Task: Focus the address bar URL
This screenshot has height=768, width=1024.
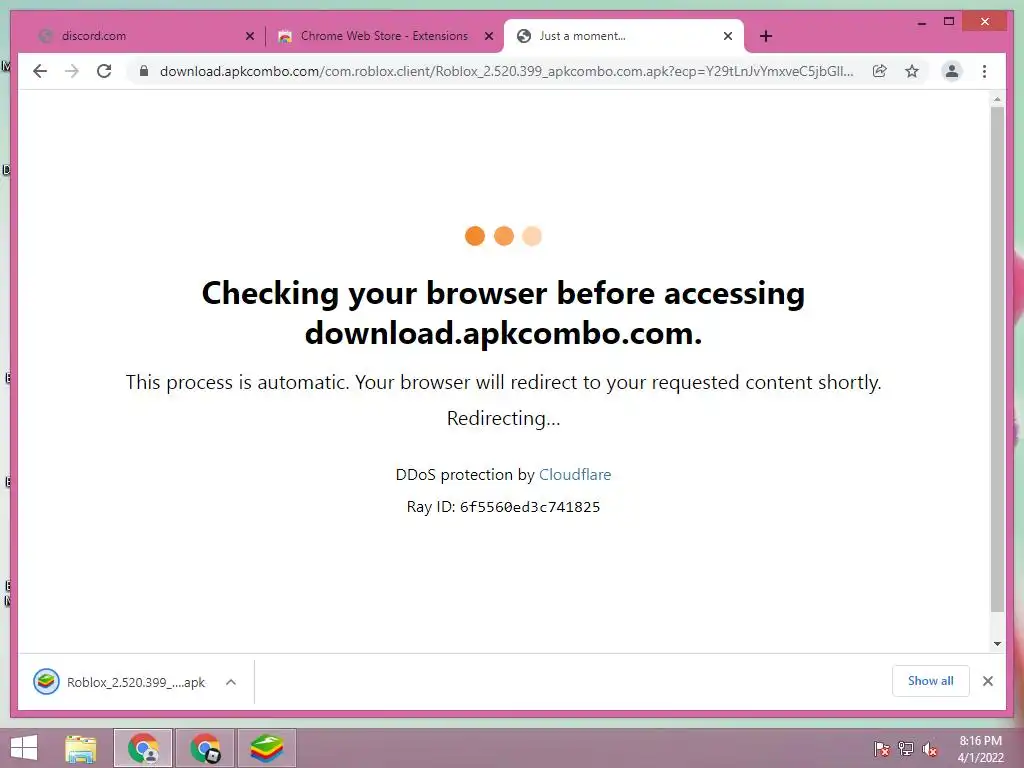Action: coord(507,71)
